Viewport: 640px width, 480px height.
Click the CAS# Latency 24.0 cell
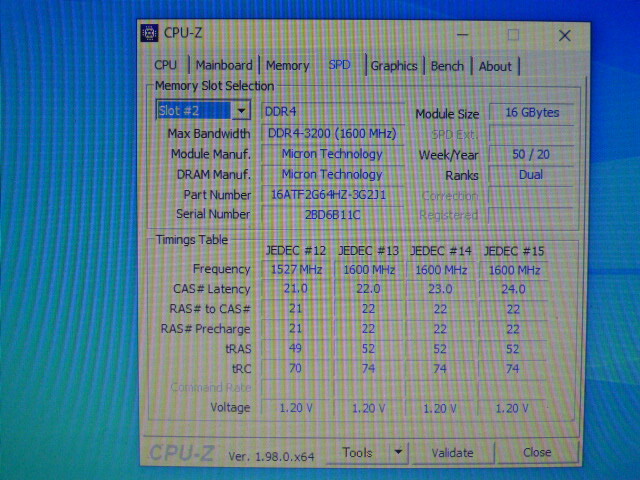513,289
